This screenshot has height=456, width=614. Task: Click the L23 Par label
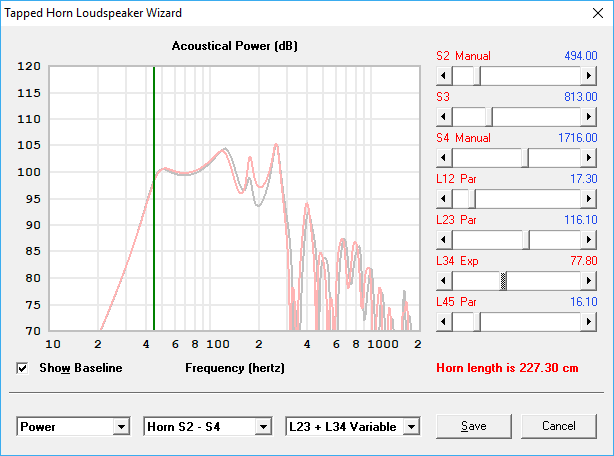click(456, 220)
